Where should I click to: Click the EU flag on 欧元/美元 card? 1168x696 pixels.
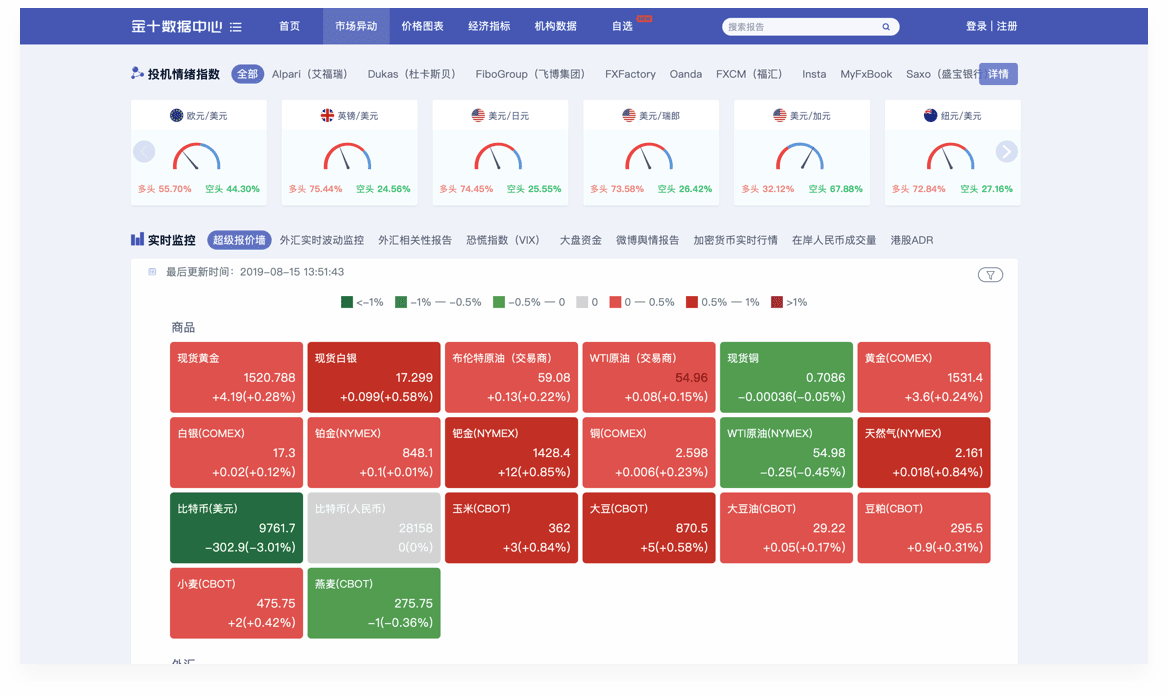tap(177, 116)
